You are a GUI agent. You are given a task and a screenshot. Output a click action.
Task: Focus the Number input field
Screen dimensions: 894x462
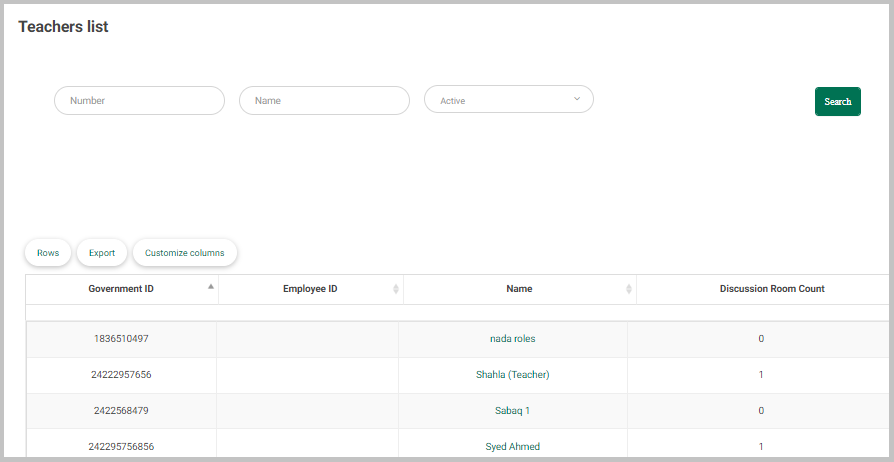[x=139, y=100]
